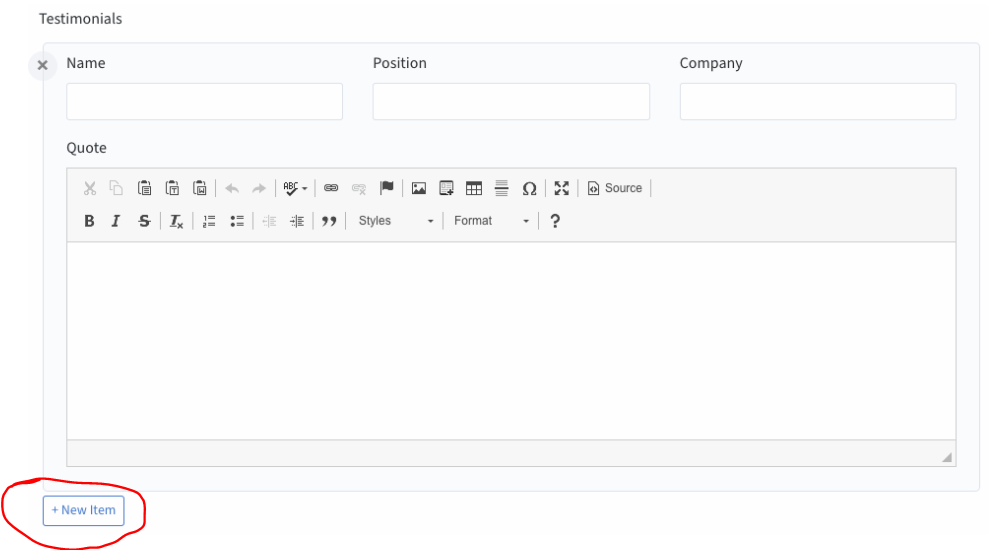Insert a bulleted list
This screenshot has width=989, height=550.
click(x=237, y=221)
